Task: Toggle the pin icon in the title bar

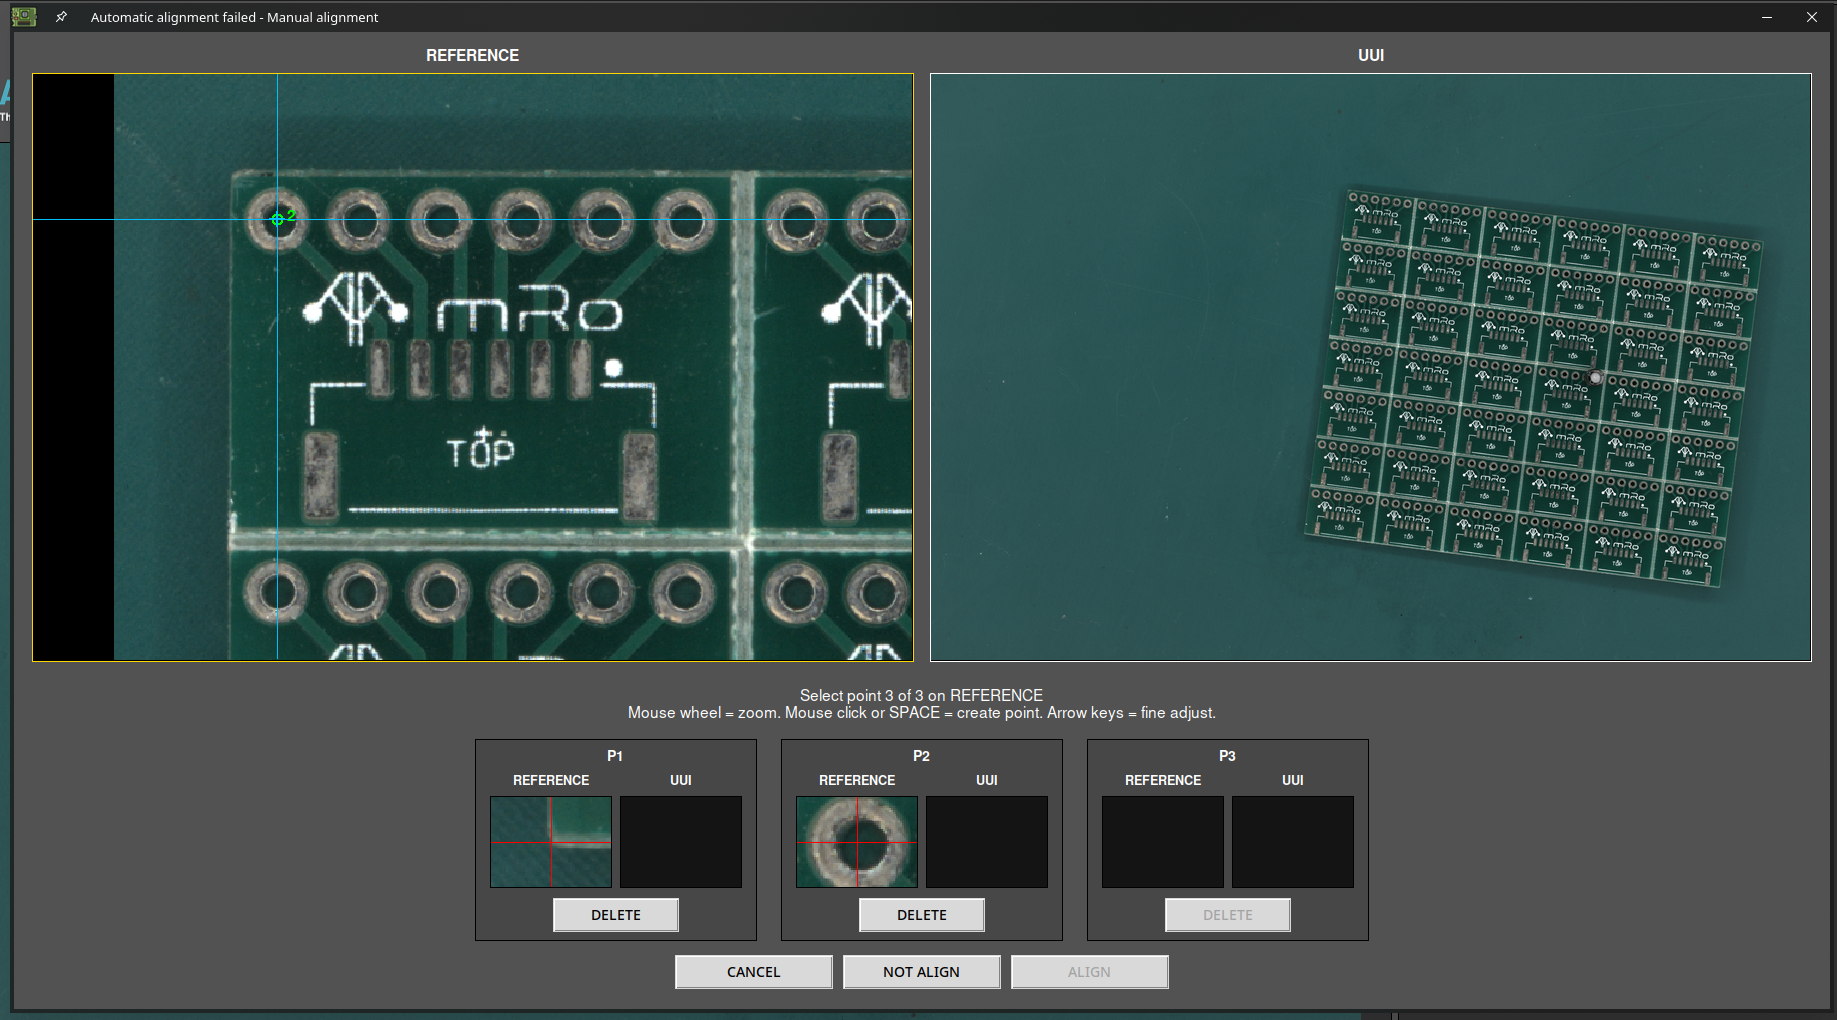Action: 61,17
